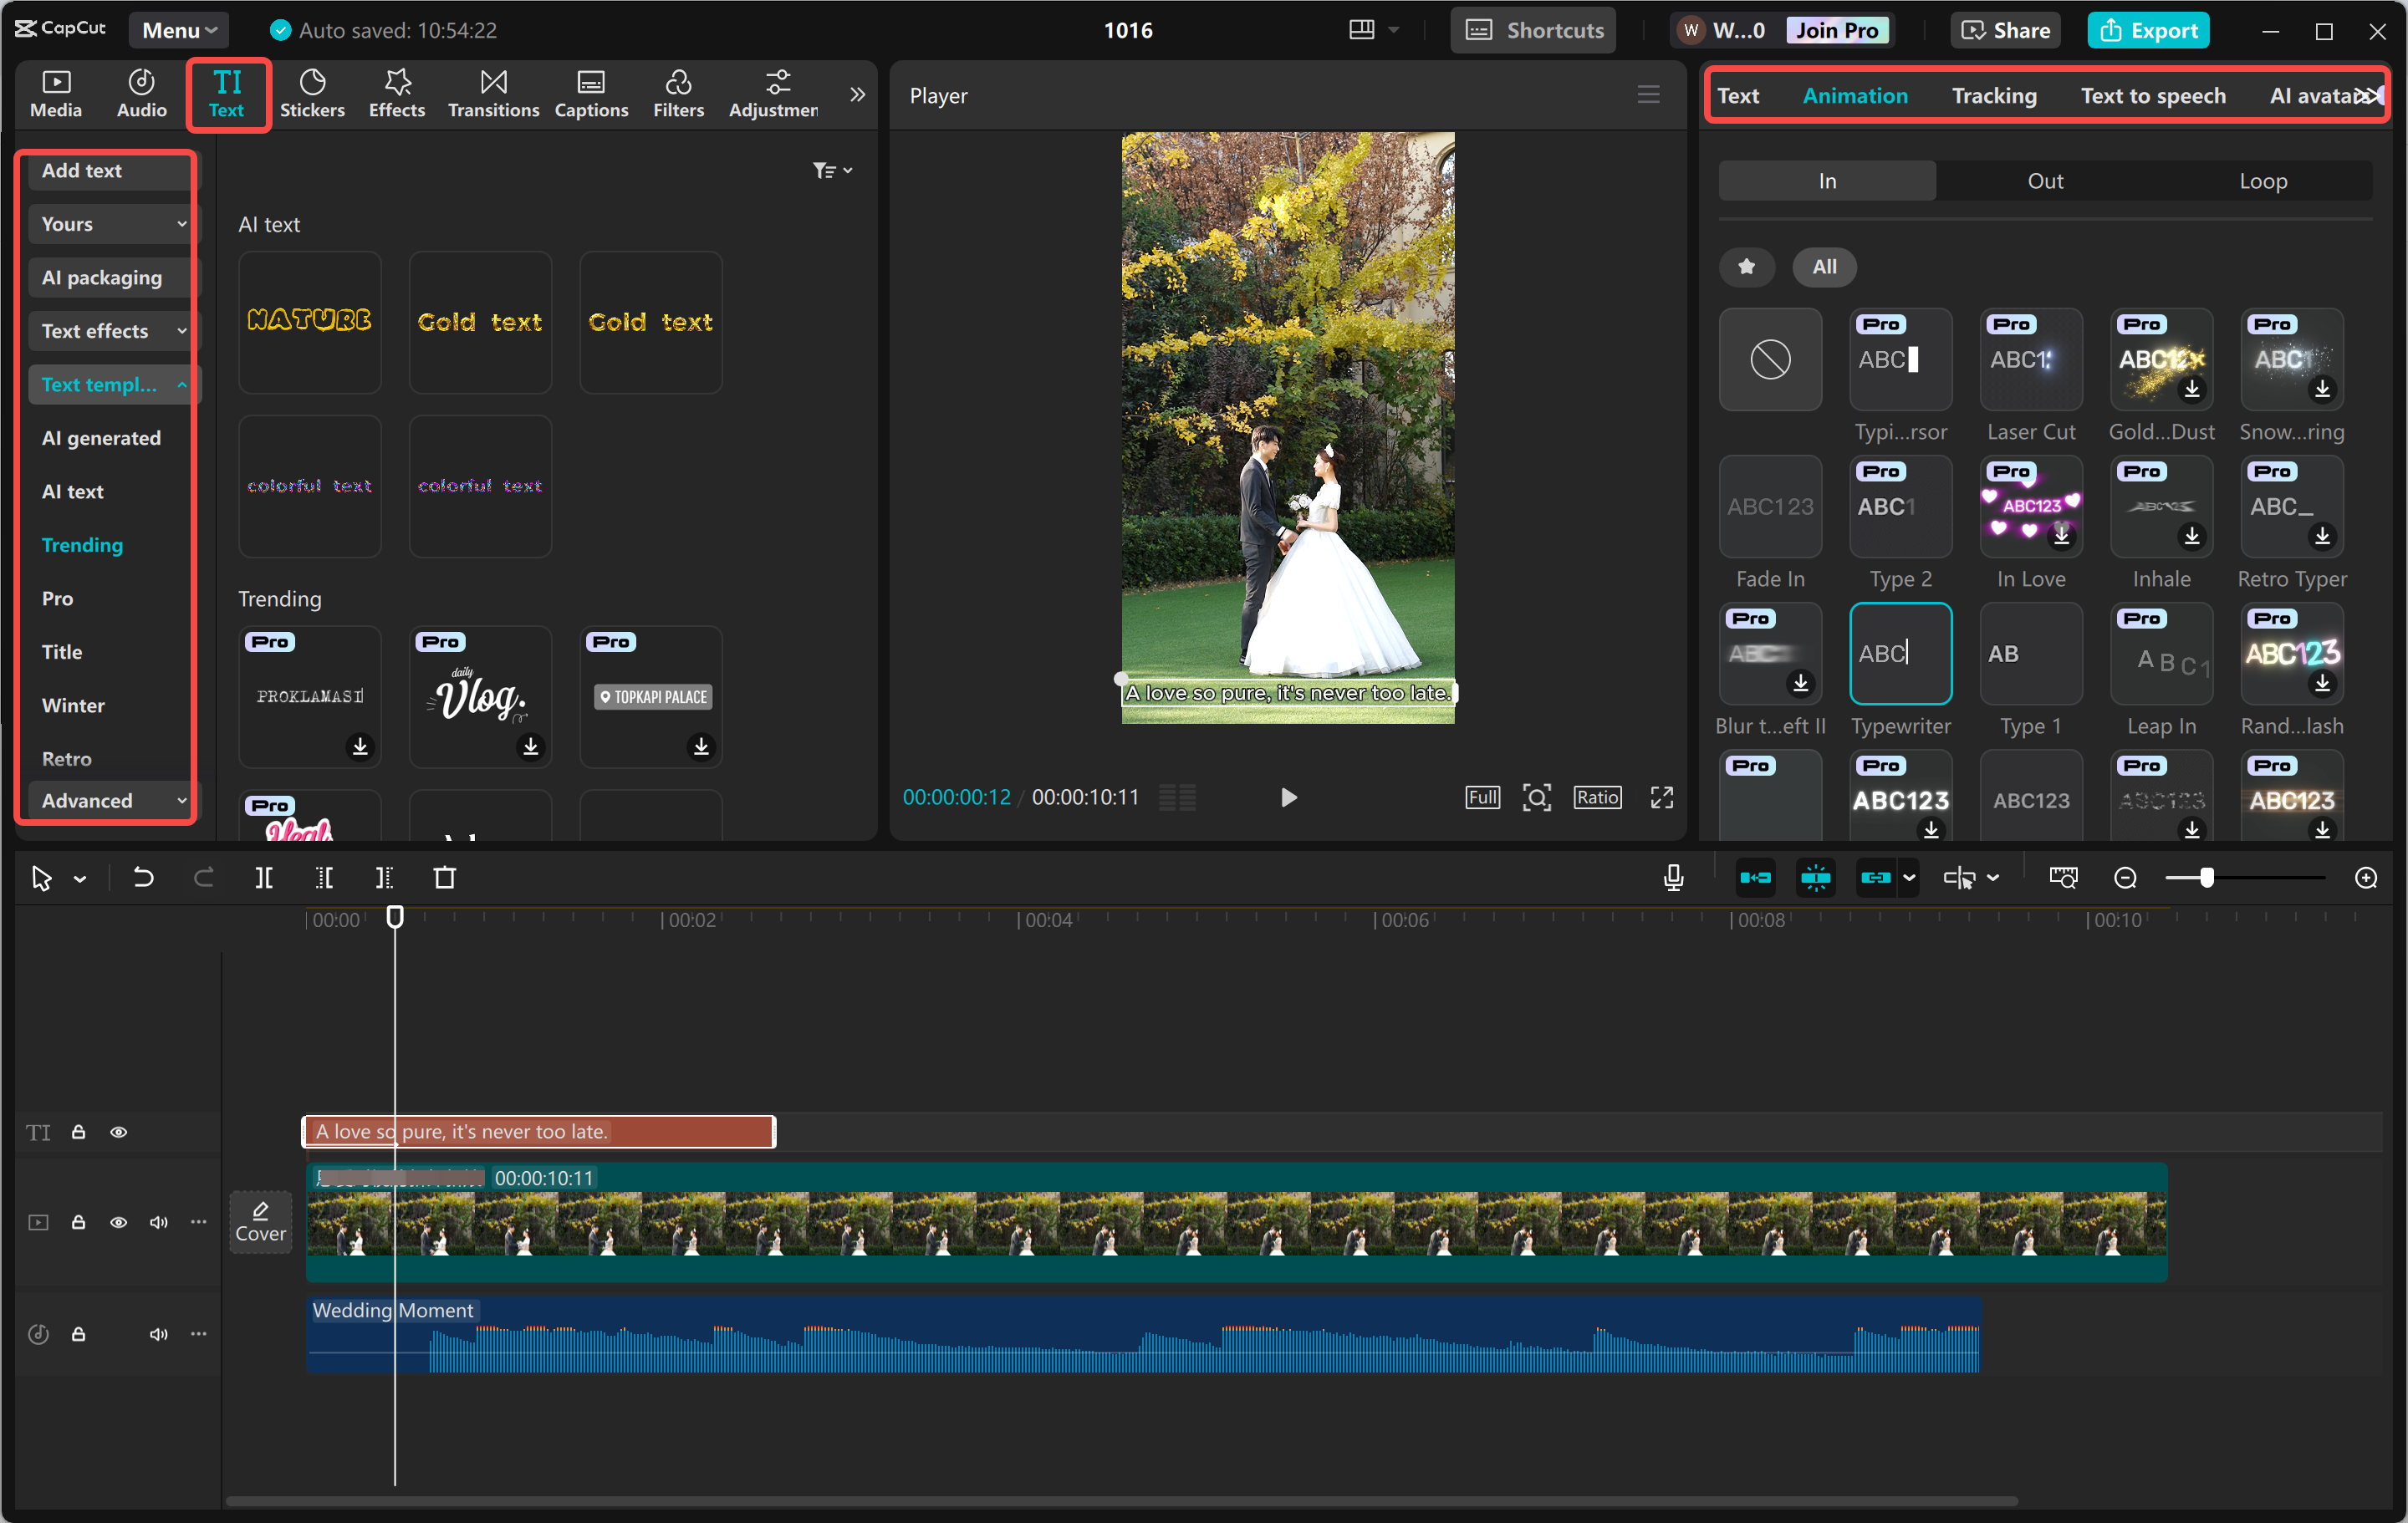Open the Filters panel
2408x1523 pixels.
678,93
